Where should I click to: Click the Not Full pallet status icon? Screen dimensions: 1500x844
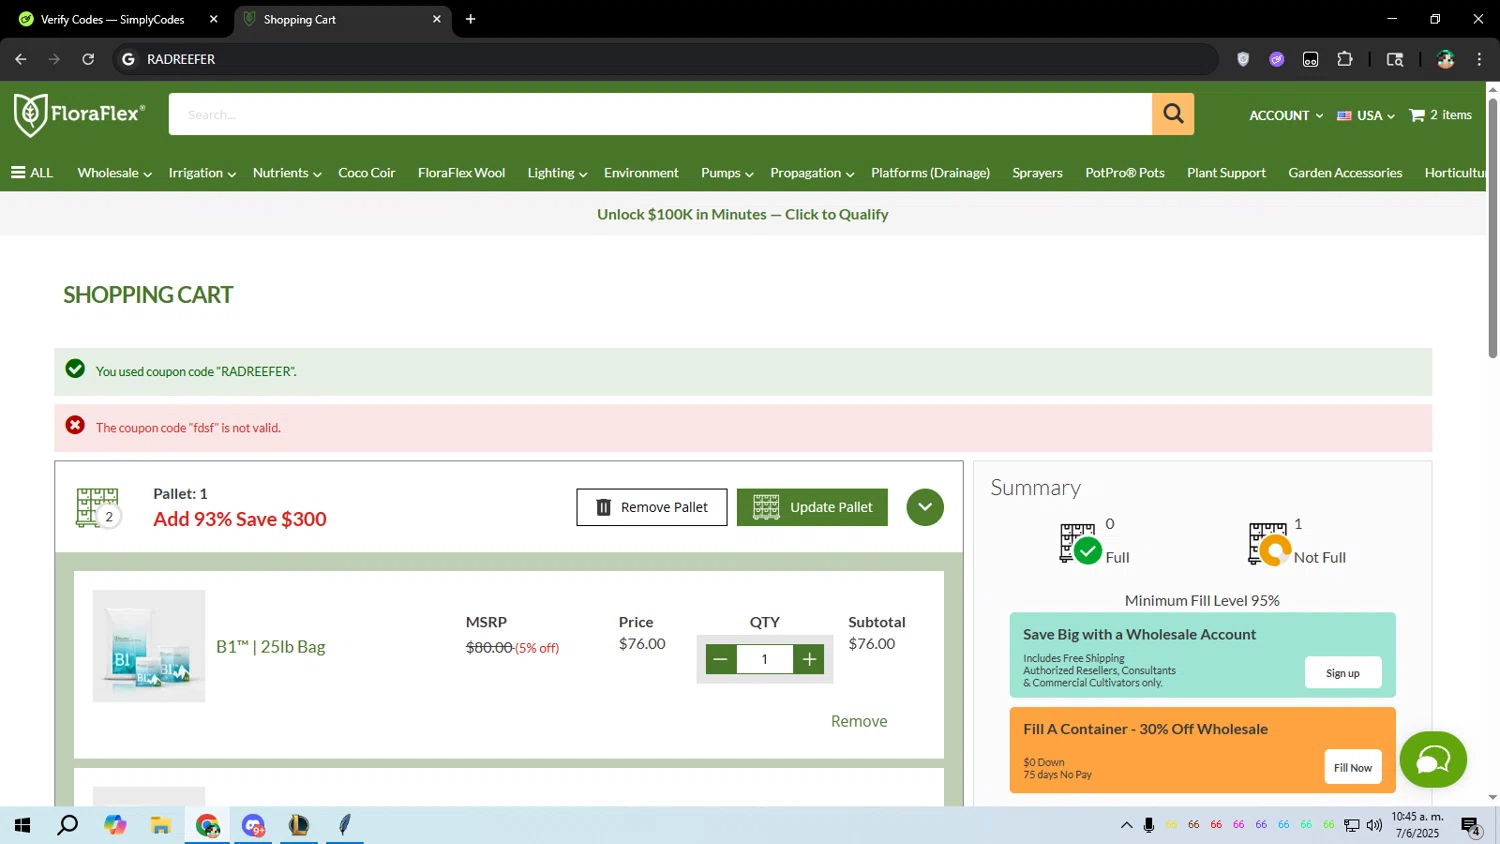1269,544
